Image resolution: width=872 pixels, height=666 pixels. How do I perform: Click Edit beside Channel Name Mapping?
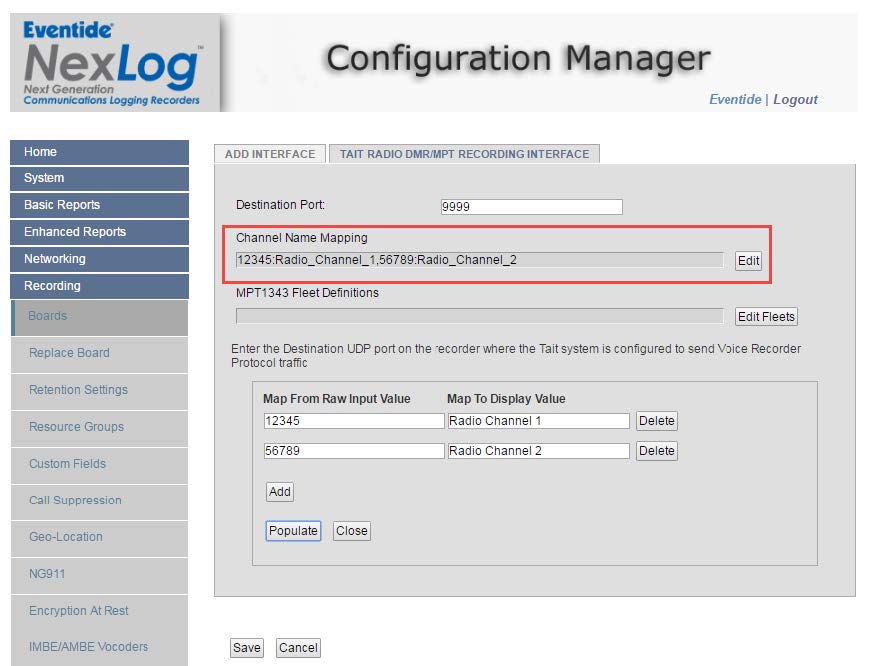click(748, 261)
